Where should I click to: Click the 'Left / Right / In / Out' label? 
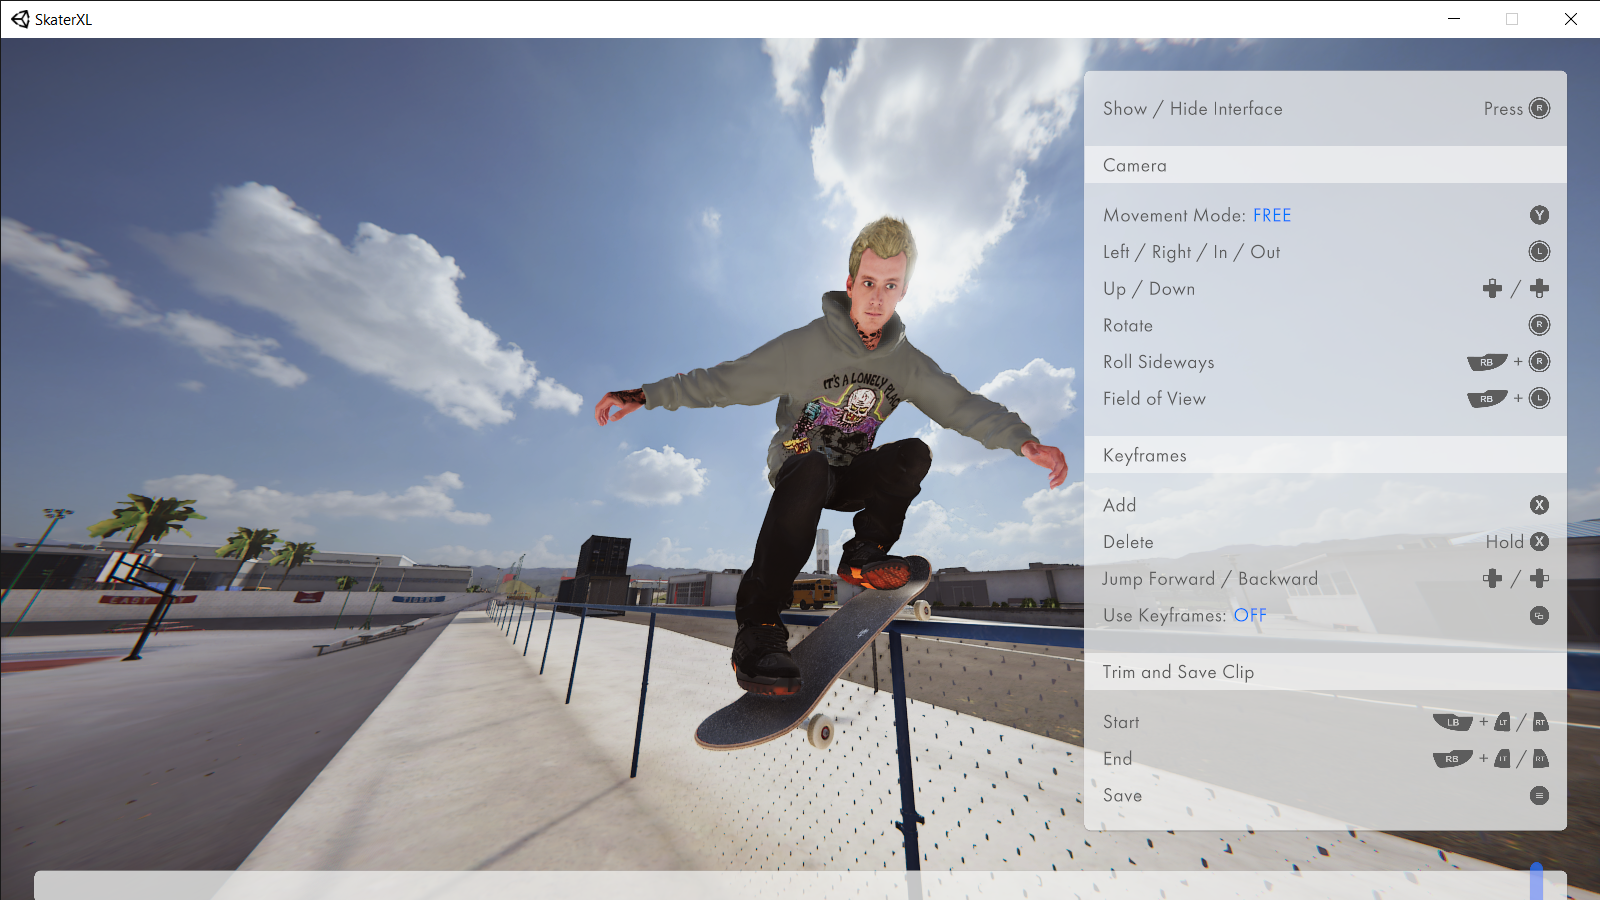(x=1192, y=252)
